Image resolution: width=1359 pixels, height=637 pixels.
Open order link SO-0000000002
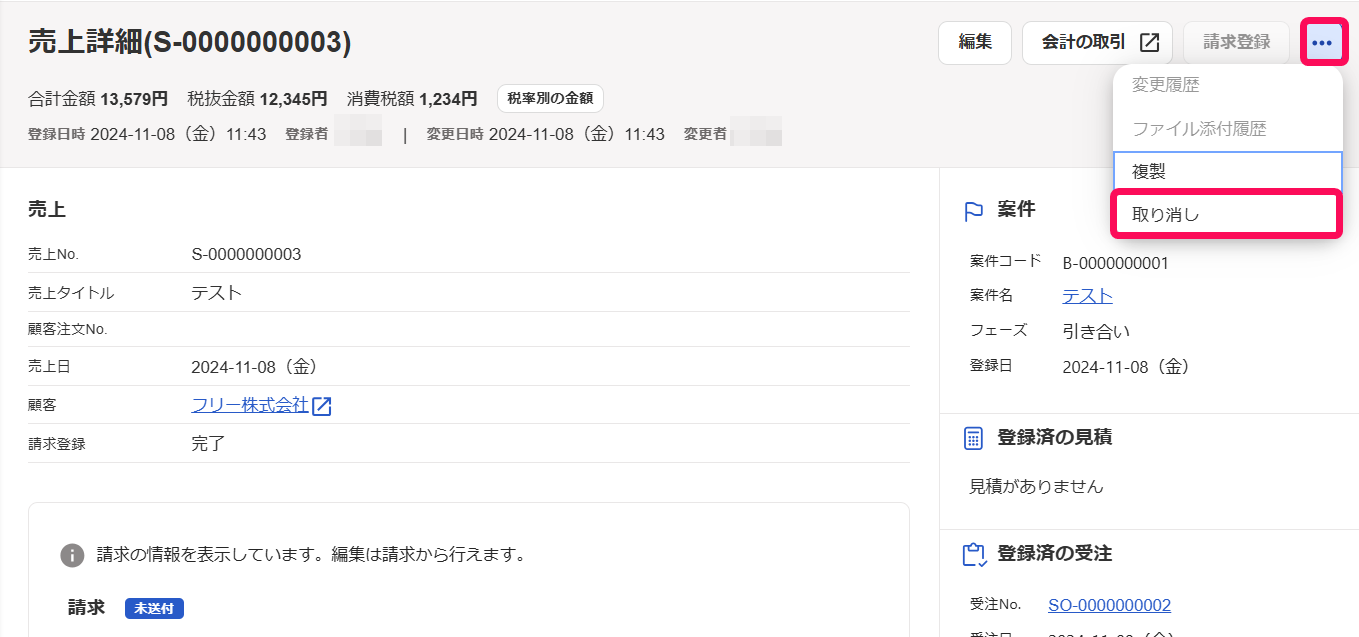pyautogui.click(x=1109, y=605)
